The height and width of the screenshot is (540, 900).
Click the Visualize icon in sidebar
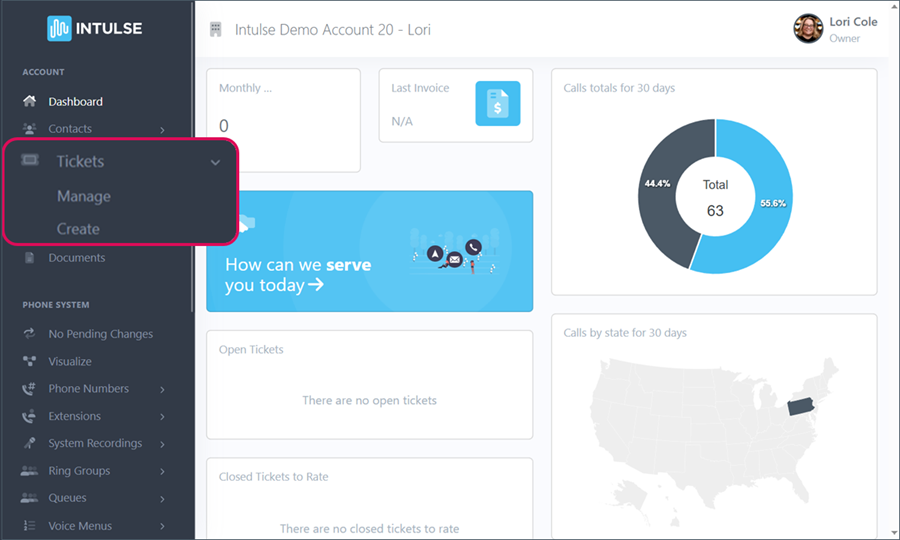click(x=30, y=361)
